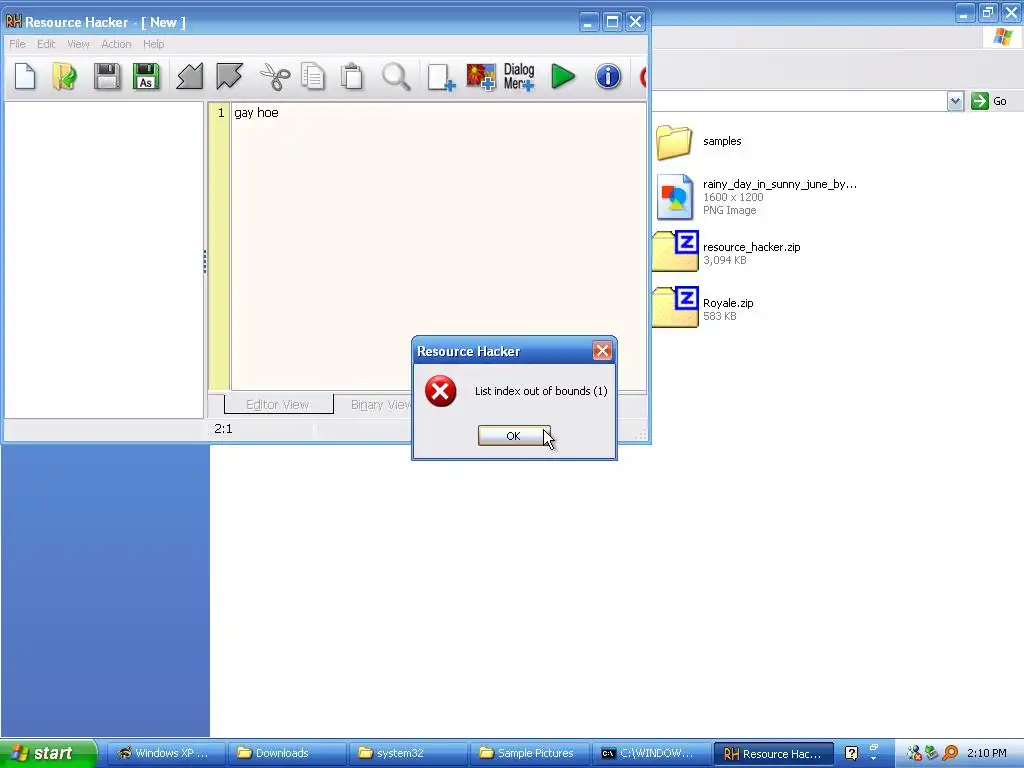Switch to the system32 taskbar button
This screenshot has height=768, width=1024.
[408, 753]
